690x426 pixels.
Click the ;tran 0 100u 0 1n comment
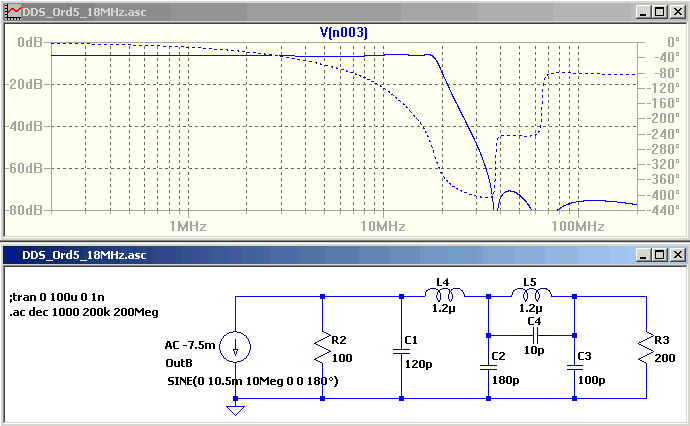click(x=57, y=297)
